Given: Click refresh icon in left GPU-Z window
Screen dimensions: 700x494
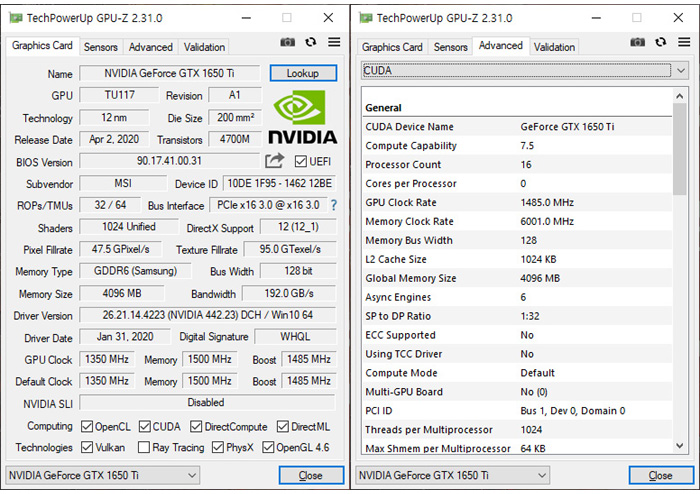Looking at the screenshot, I should pos(311,42).
